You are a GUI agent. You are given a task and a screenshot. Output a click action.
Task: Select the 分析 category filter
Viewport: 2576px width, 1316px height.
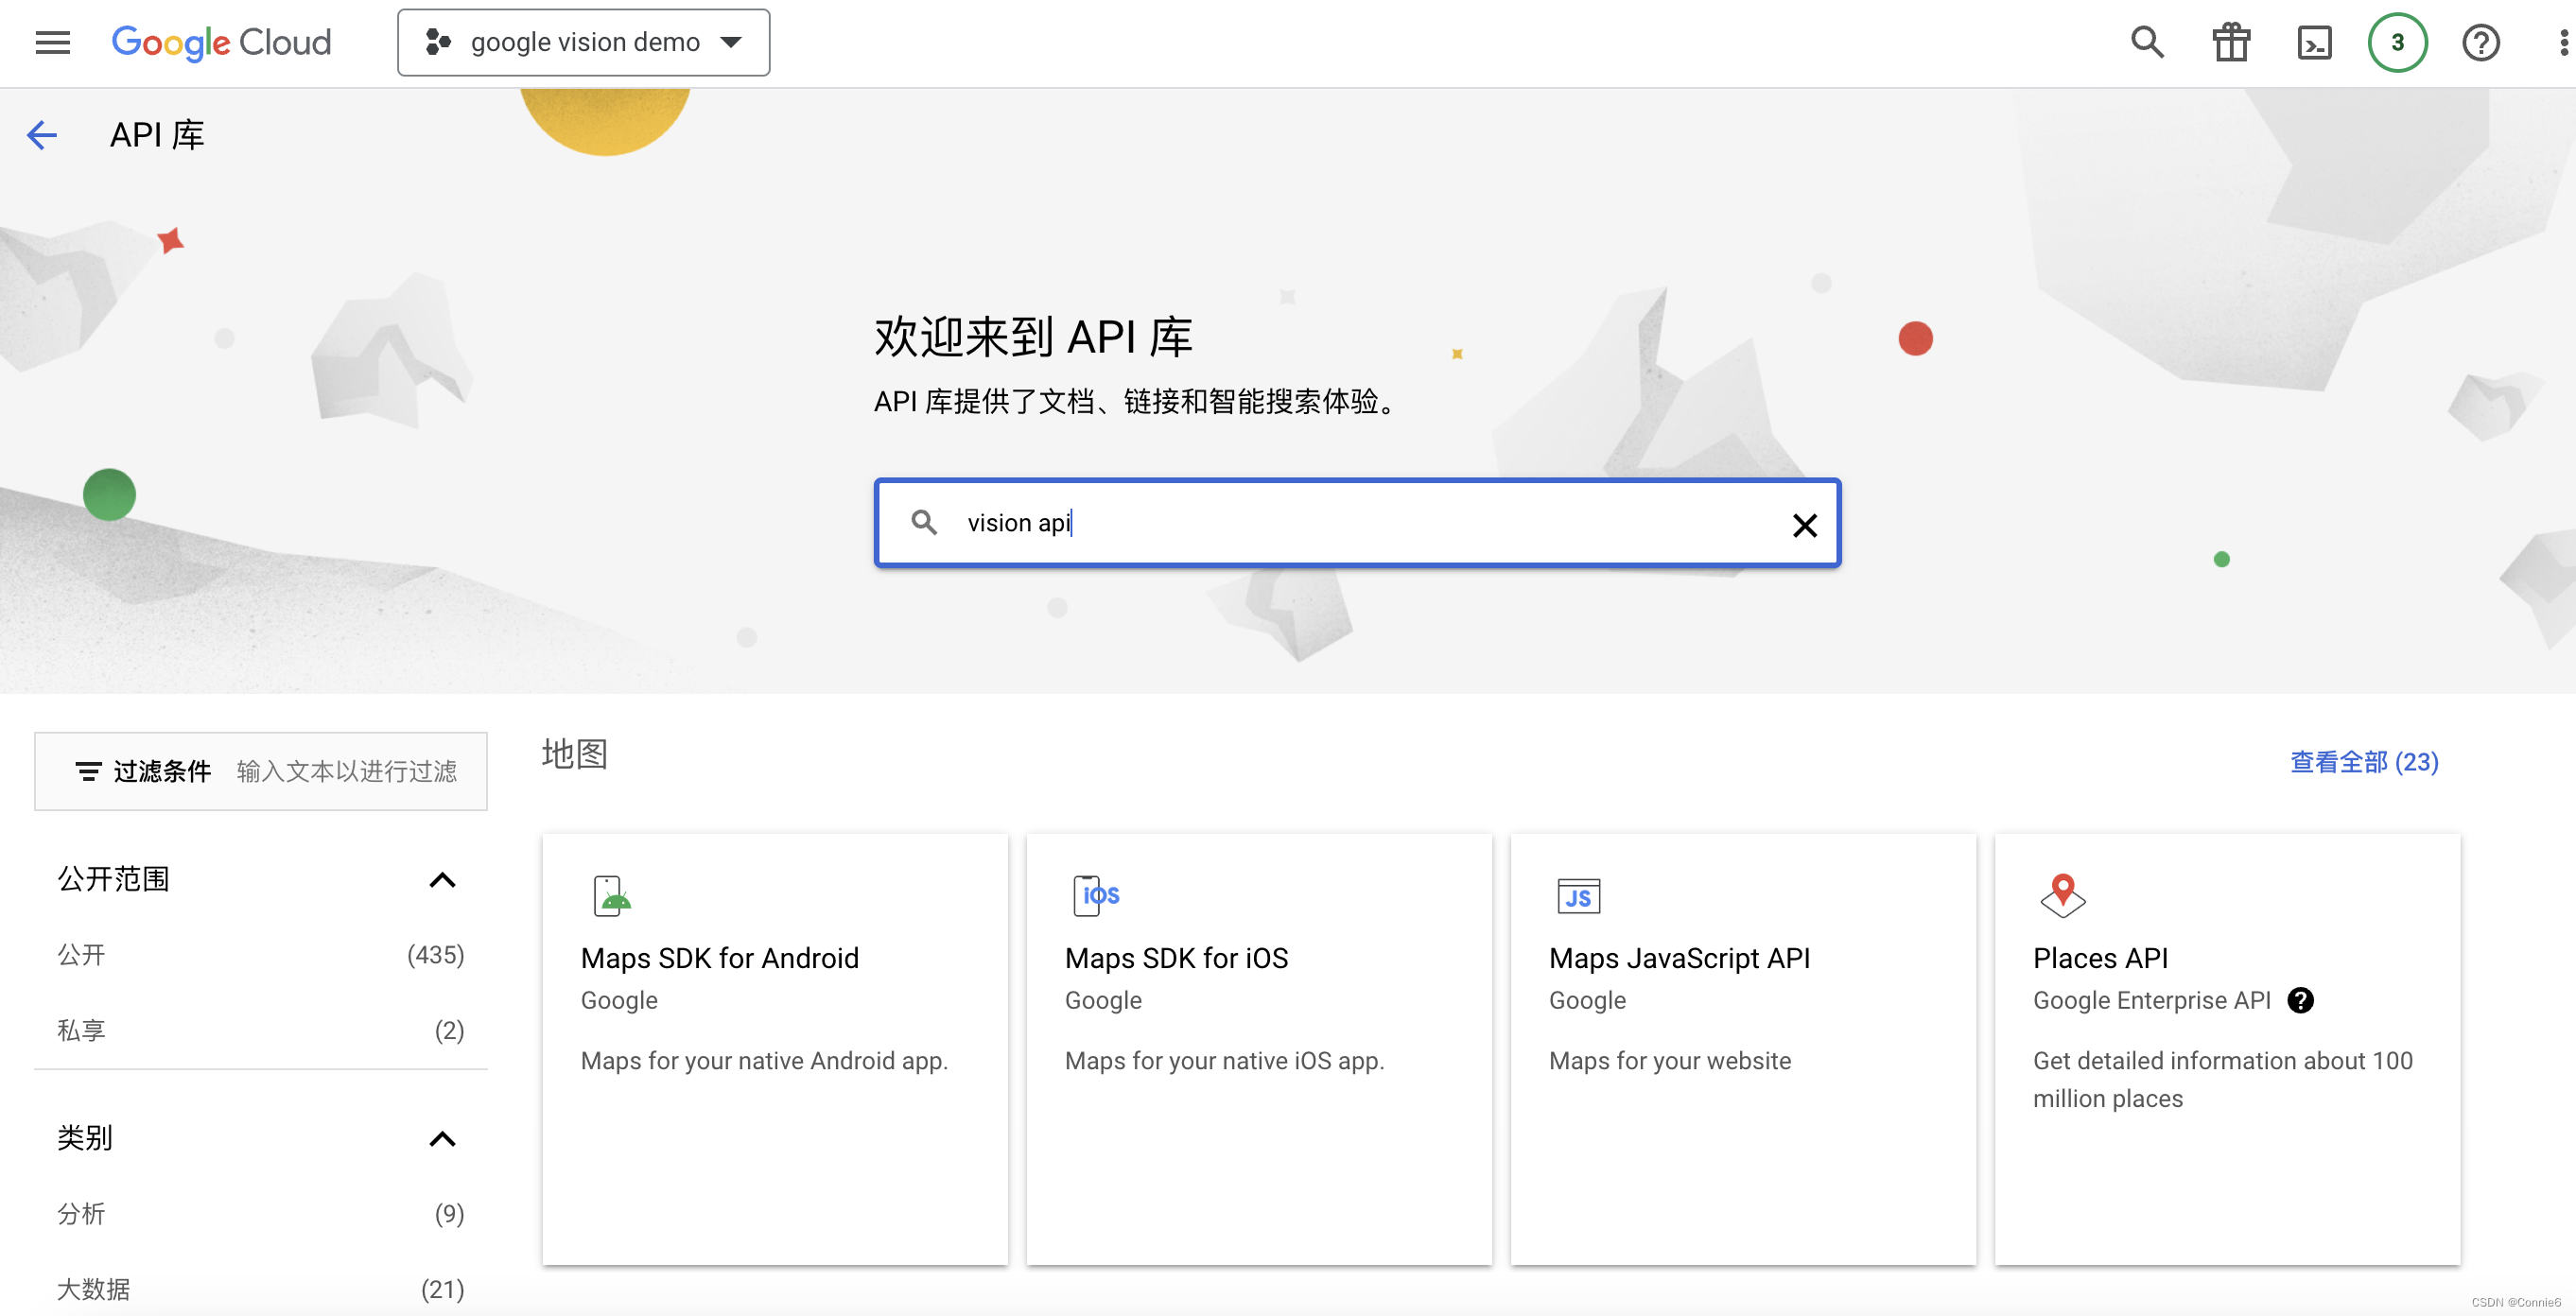point(82,1214)
